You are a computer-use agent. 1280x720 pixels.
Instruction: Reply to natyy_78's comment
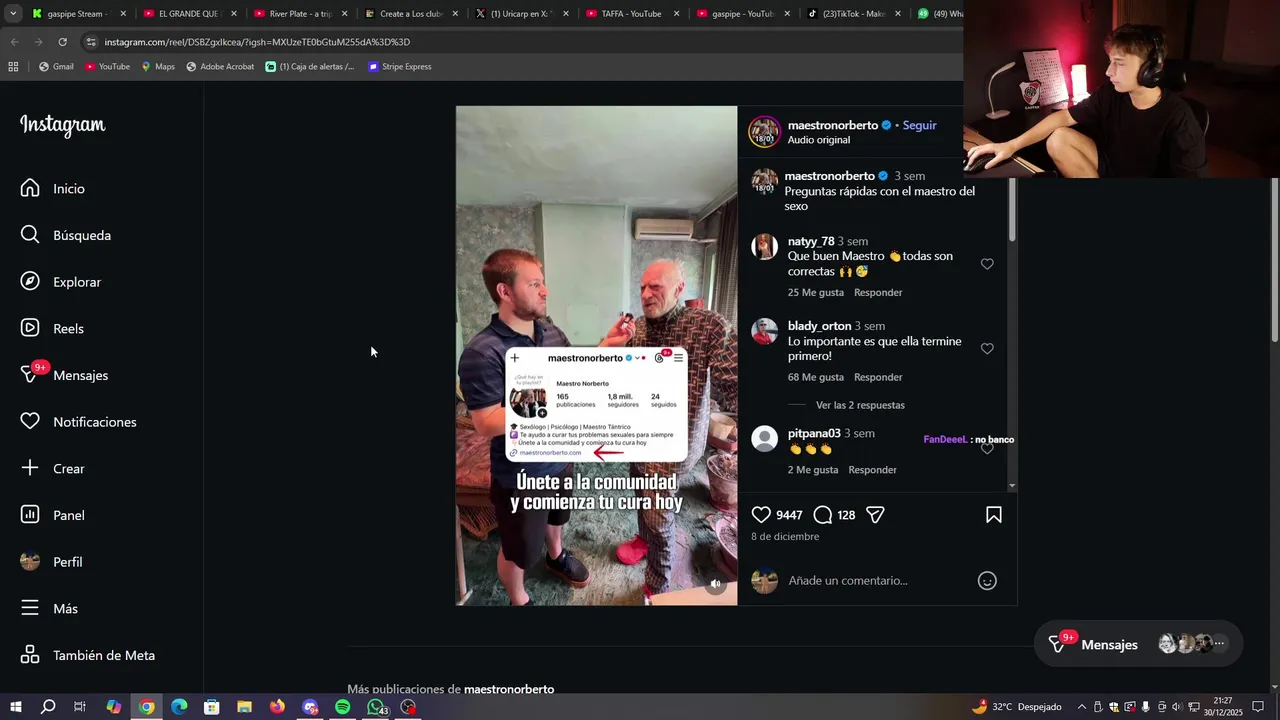[878, 292]
